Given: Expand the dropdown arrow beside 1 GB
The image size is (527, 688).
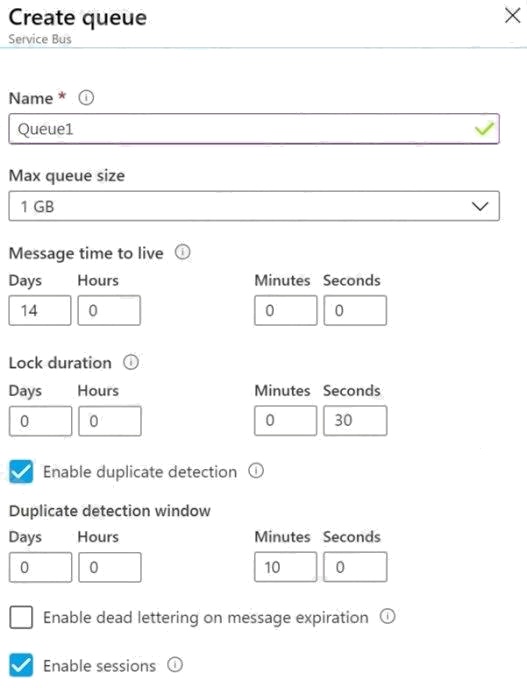Looking at the screenshot, I should coord(480,206).
